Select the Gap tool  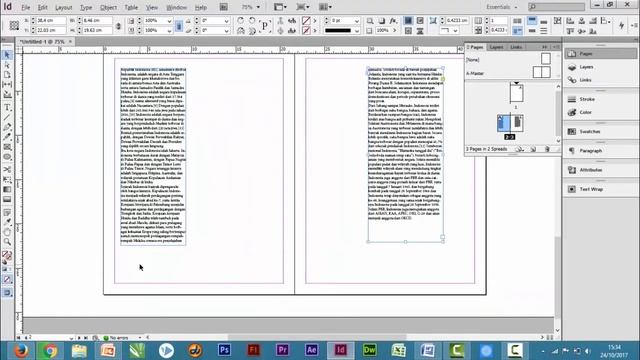[7, 84]
